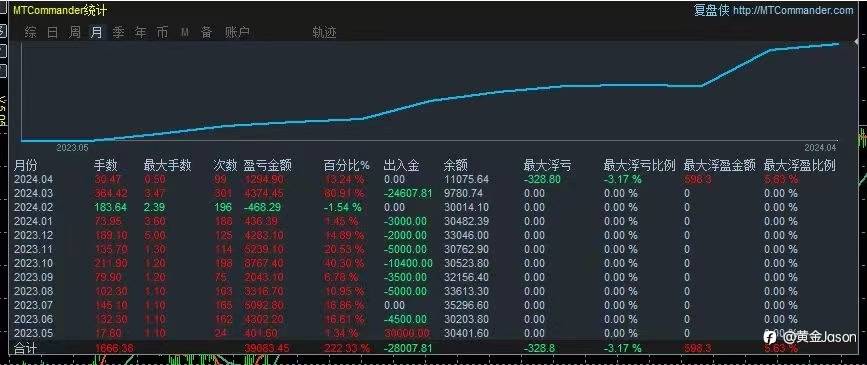Click the -28007.81 total withdrawal cell
Viewport: 867px width, 365px height.
coord(409,348)
